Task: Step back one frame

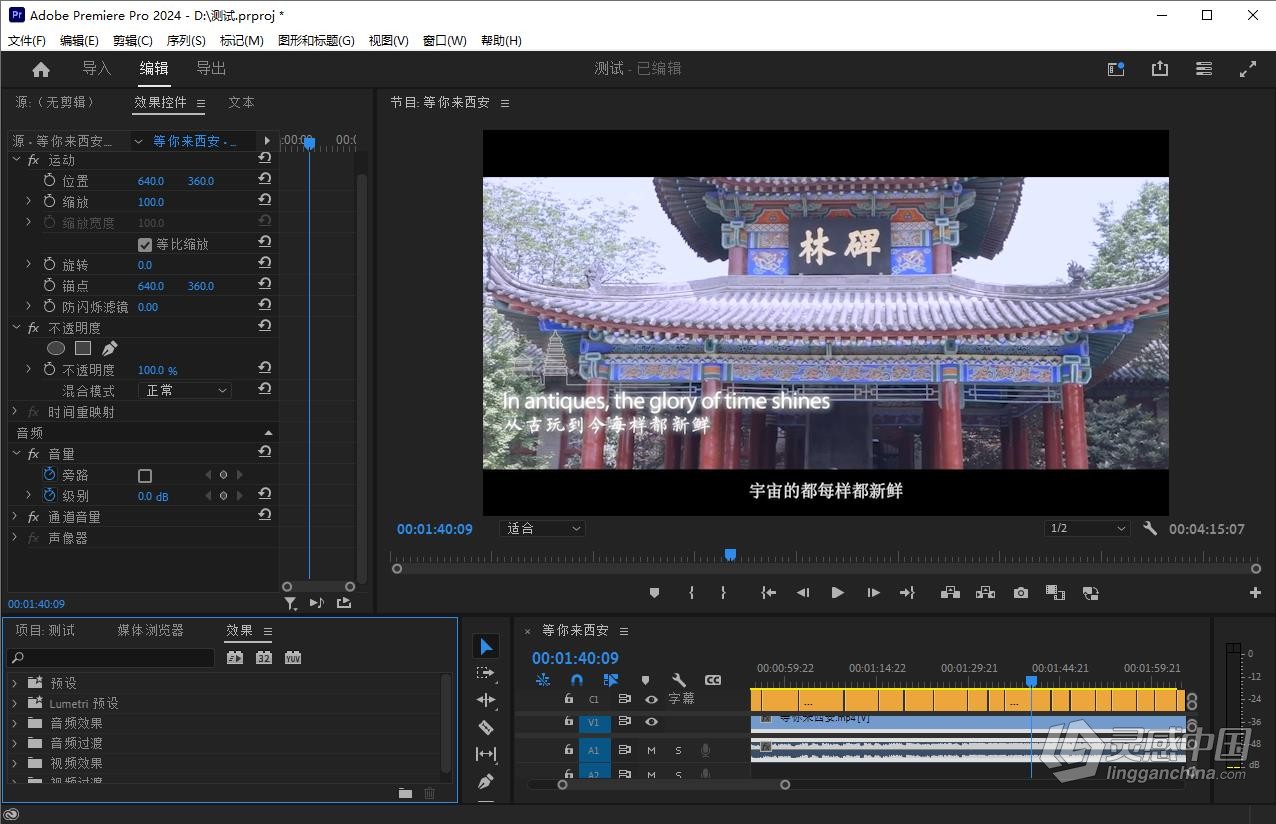Action: [x=802, y=593]
